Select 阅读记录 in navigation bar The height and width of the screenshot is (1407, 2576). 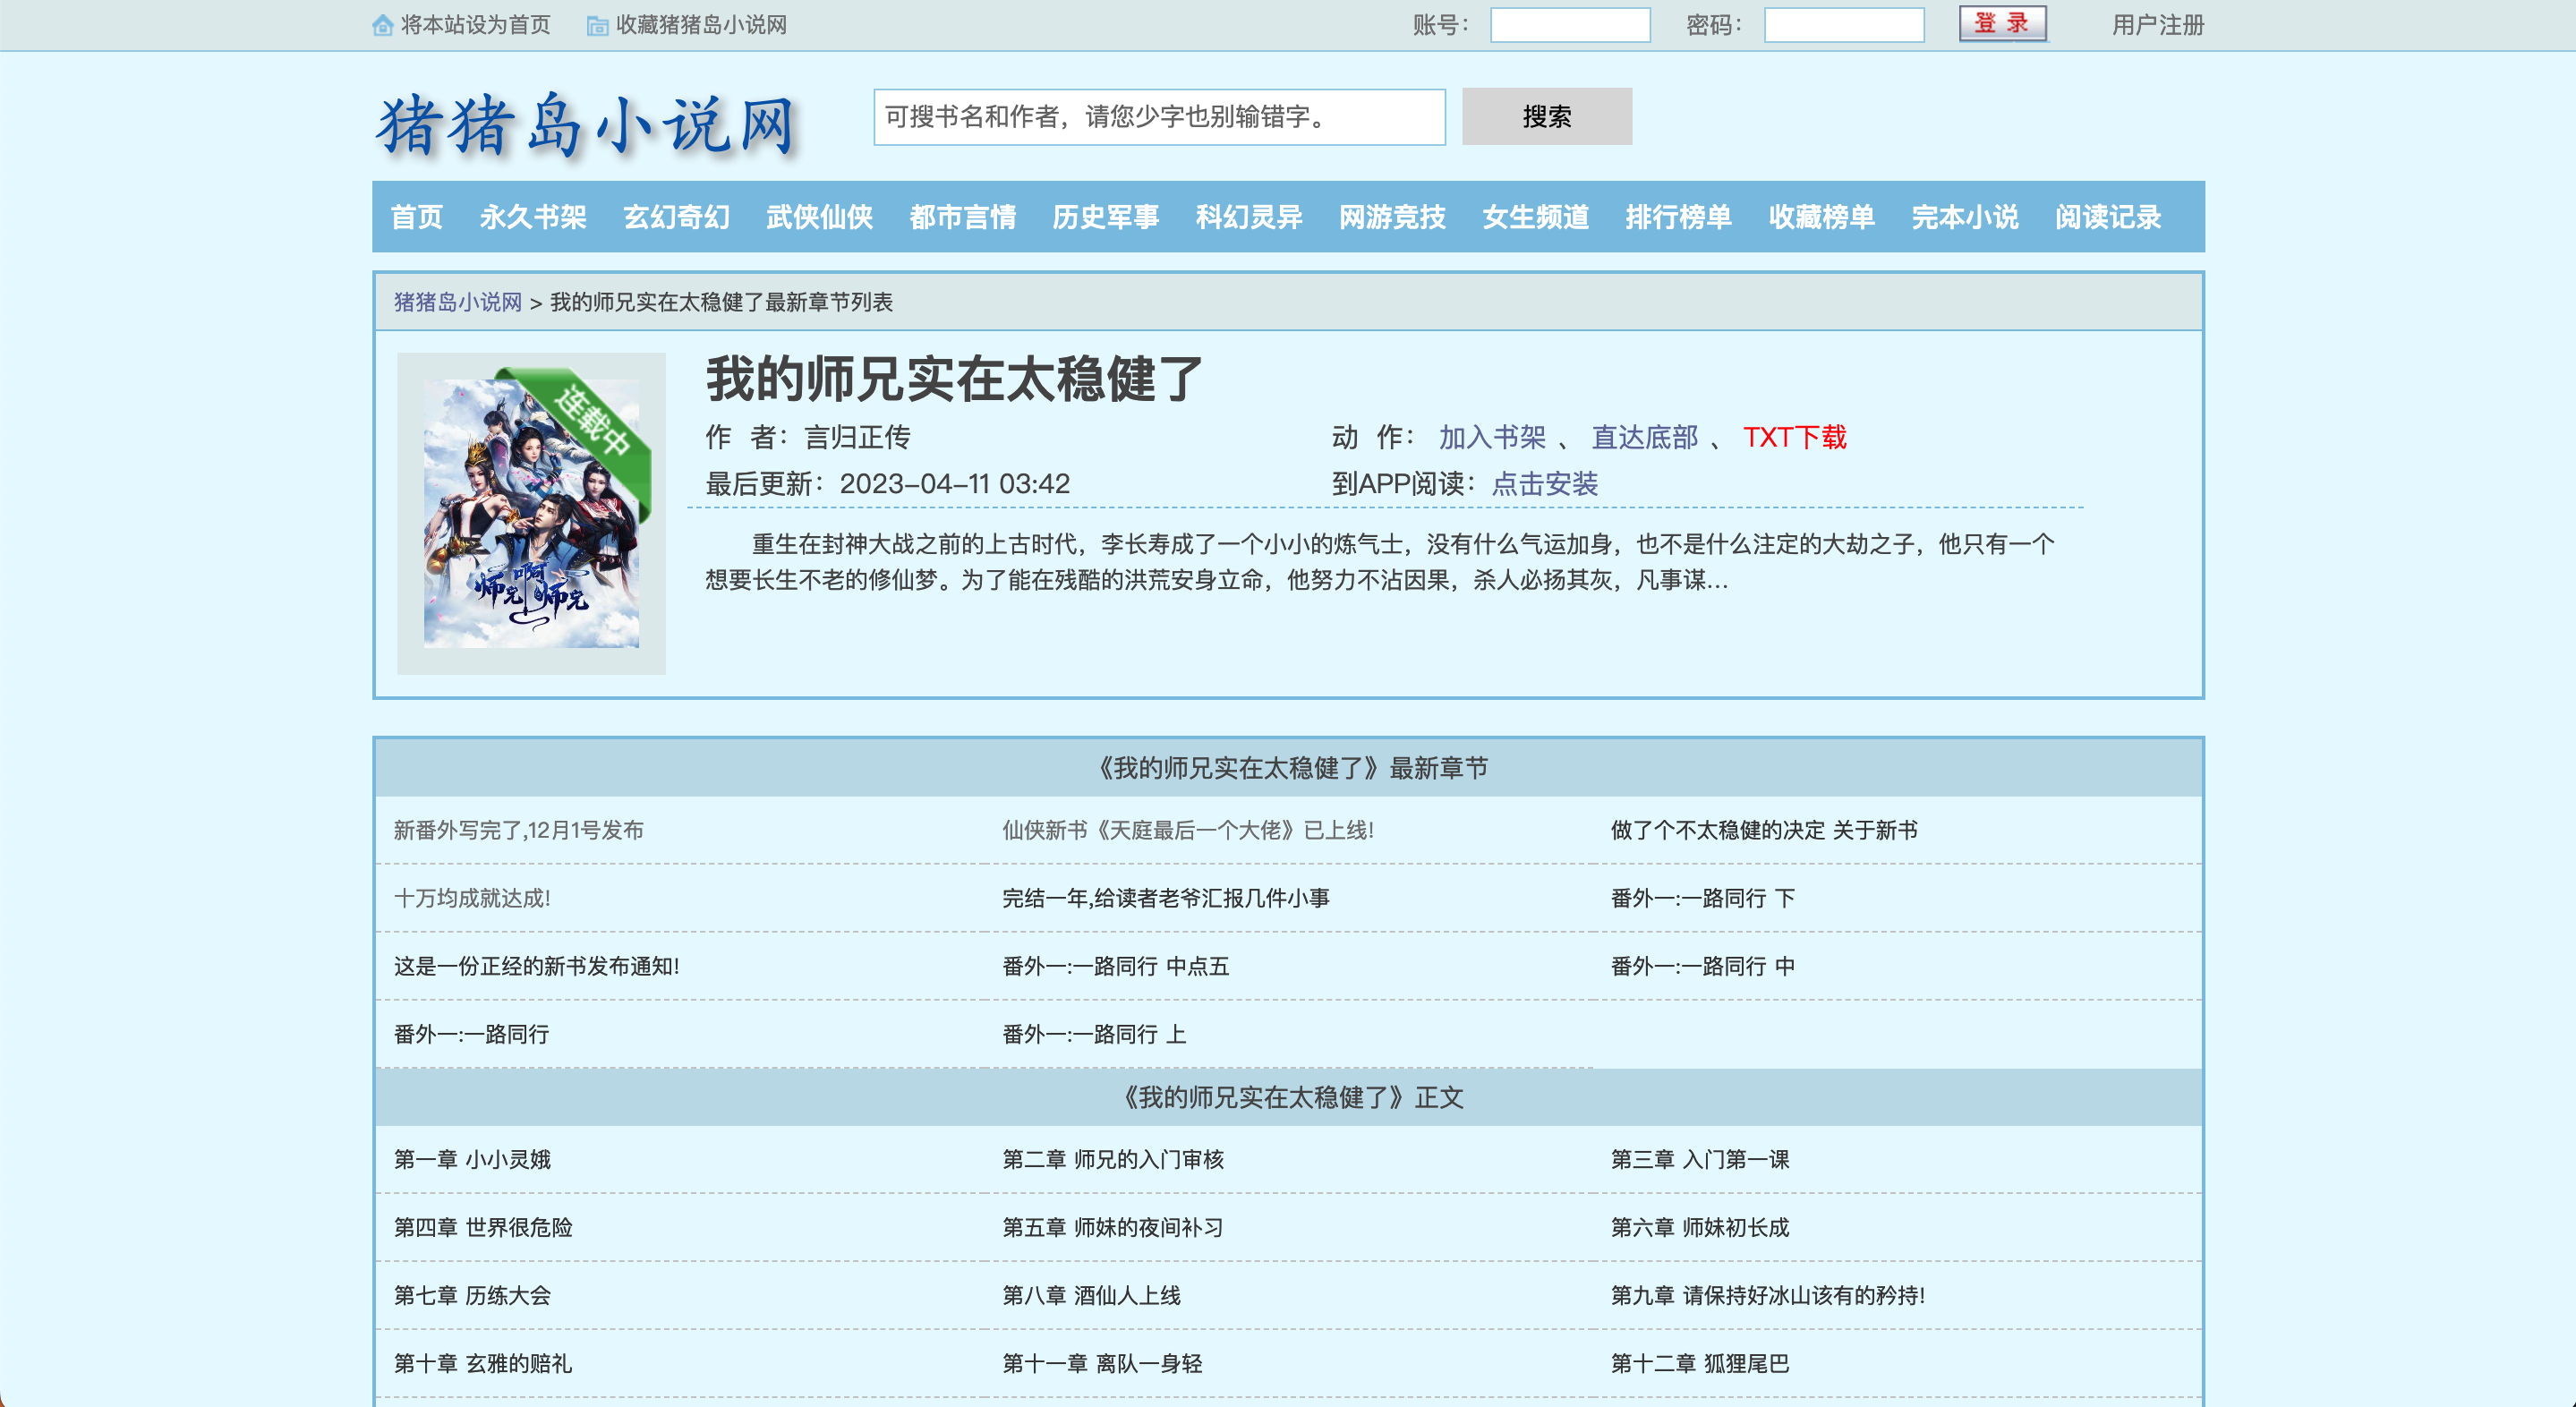point(2107,217)
